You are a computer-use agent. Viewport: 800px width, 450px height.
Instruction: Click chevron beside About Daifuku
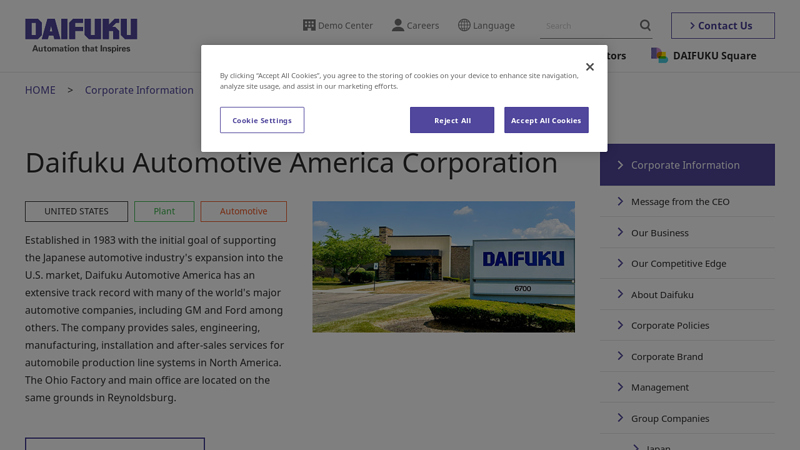point(620,294)
